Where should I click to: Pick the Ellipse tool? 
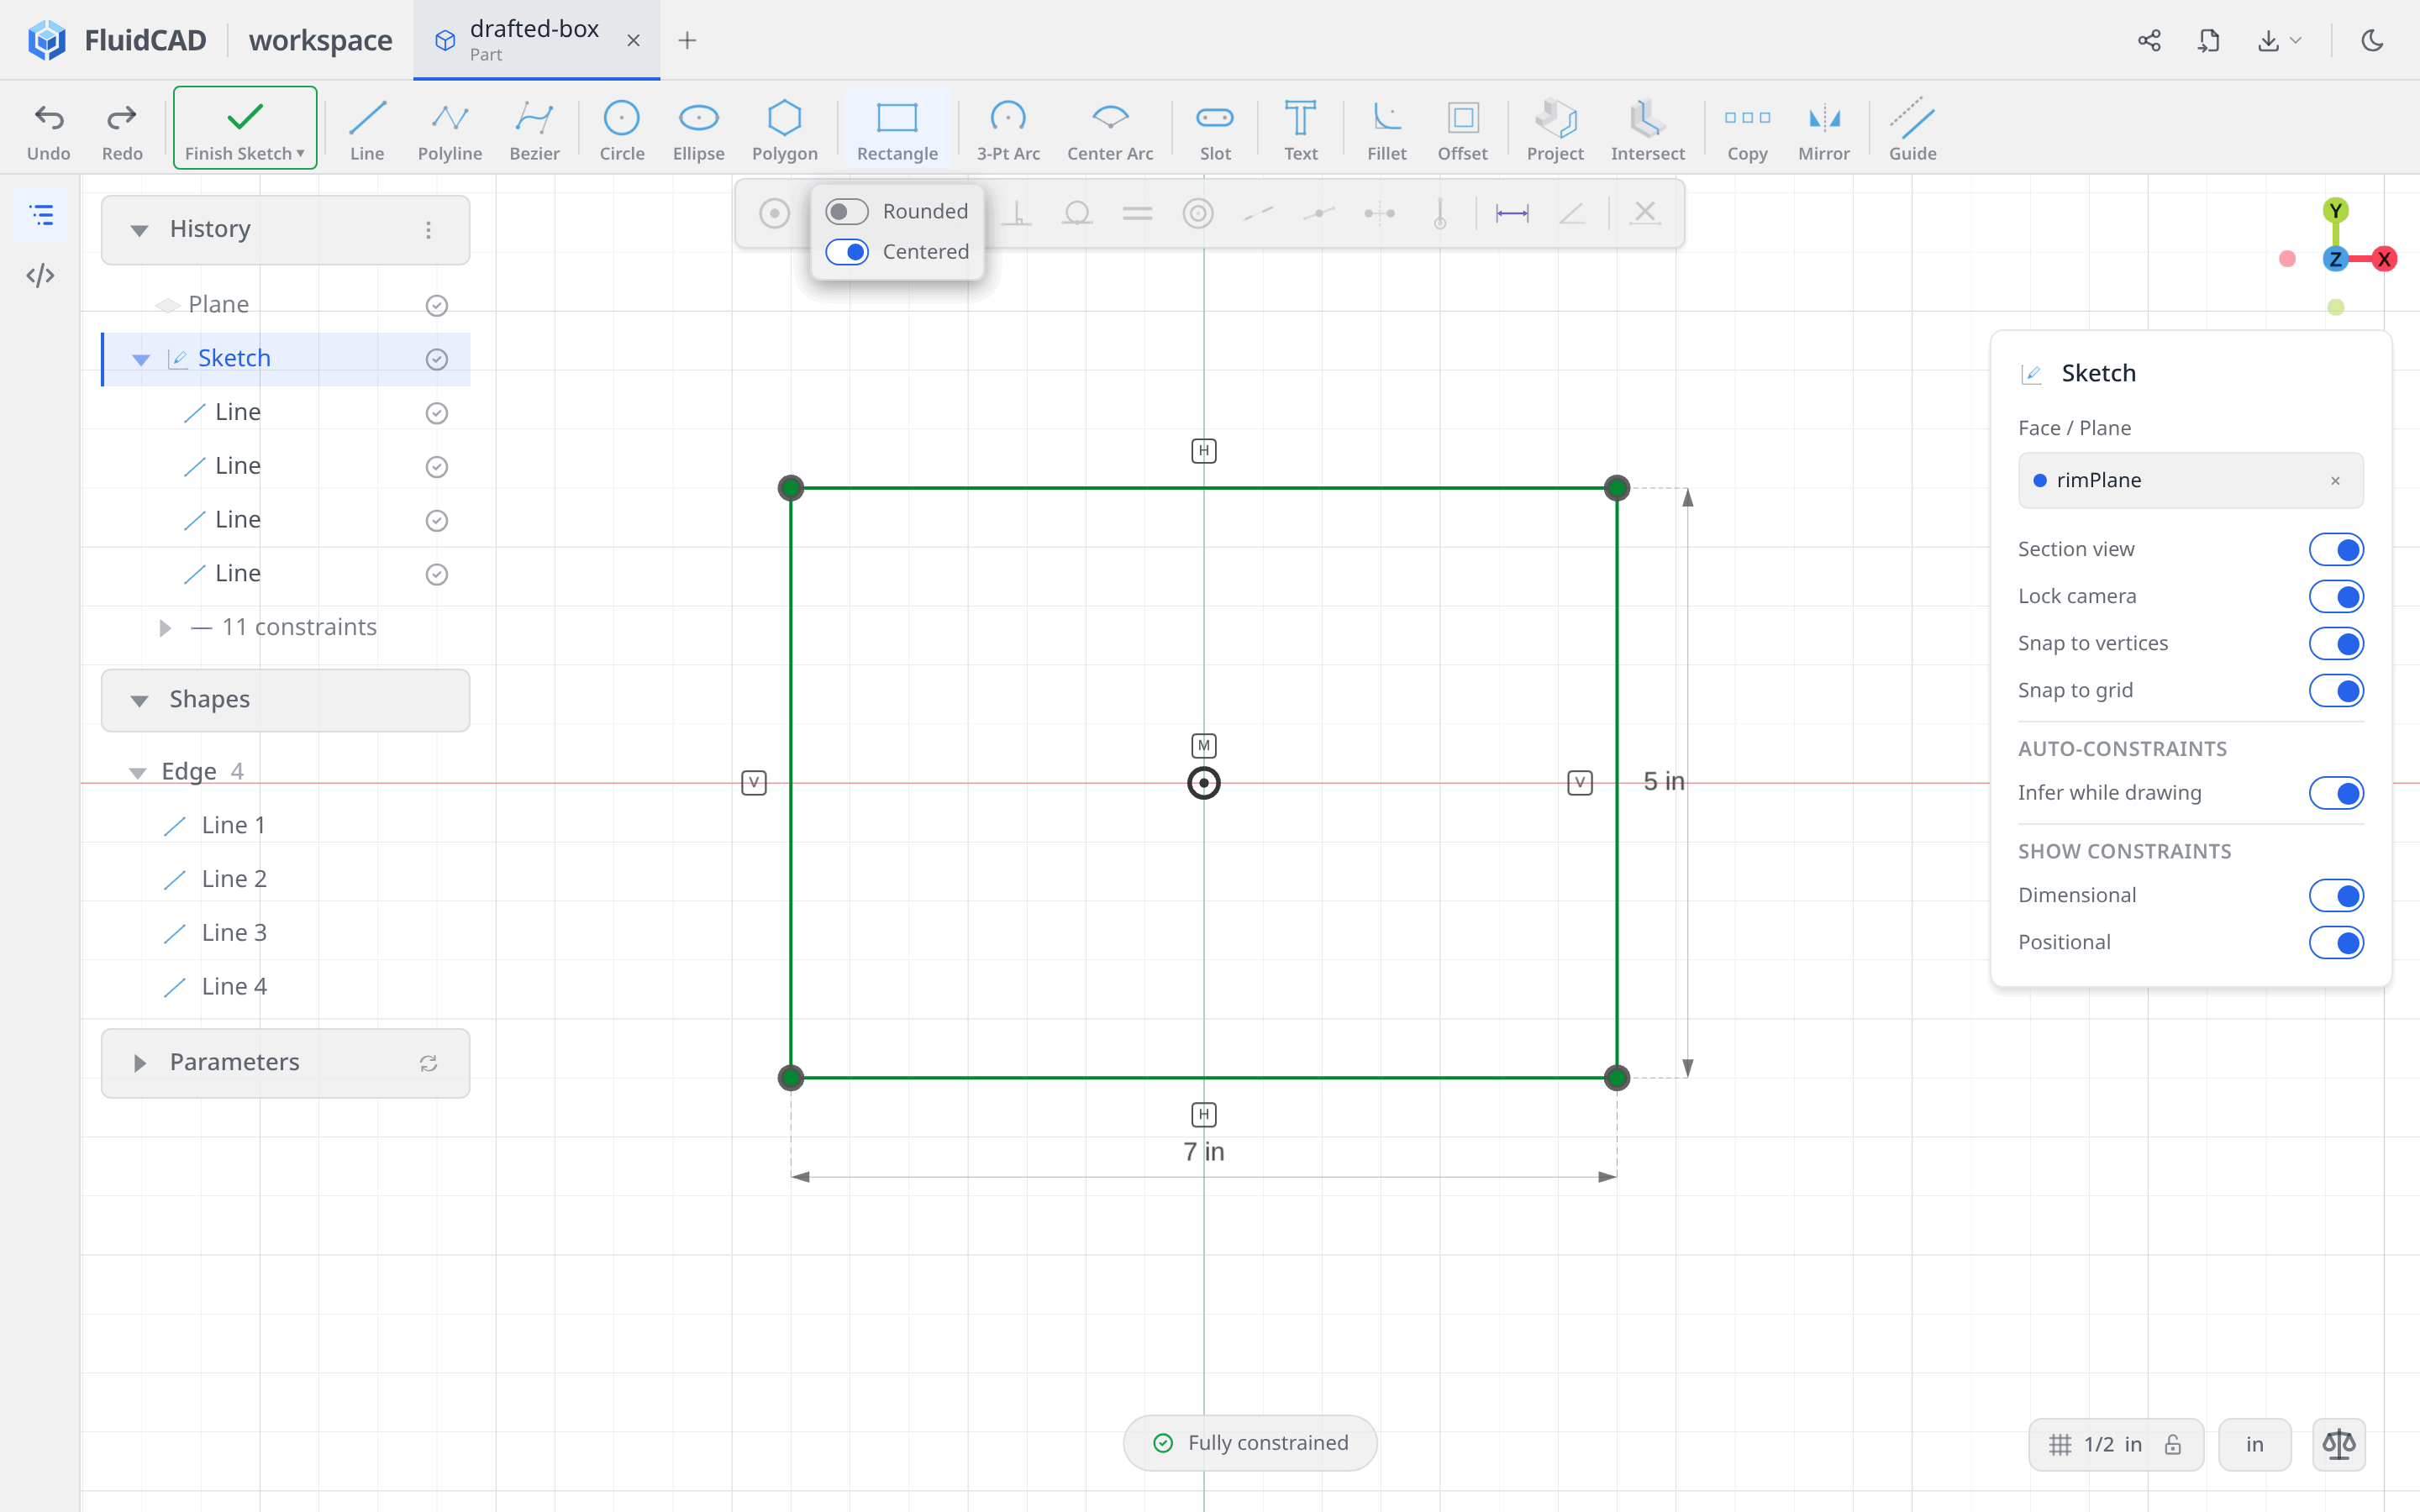point(698,129)
